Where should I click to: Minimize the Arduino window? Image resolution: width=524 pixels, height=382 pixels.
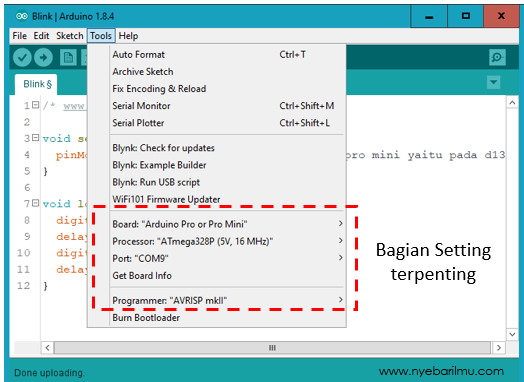(x=429, y=16)
